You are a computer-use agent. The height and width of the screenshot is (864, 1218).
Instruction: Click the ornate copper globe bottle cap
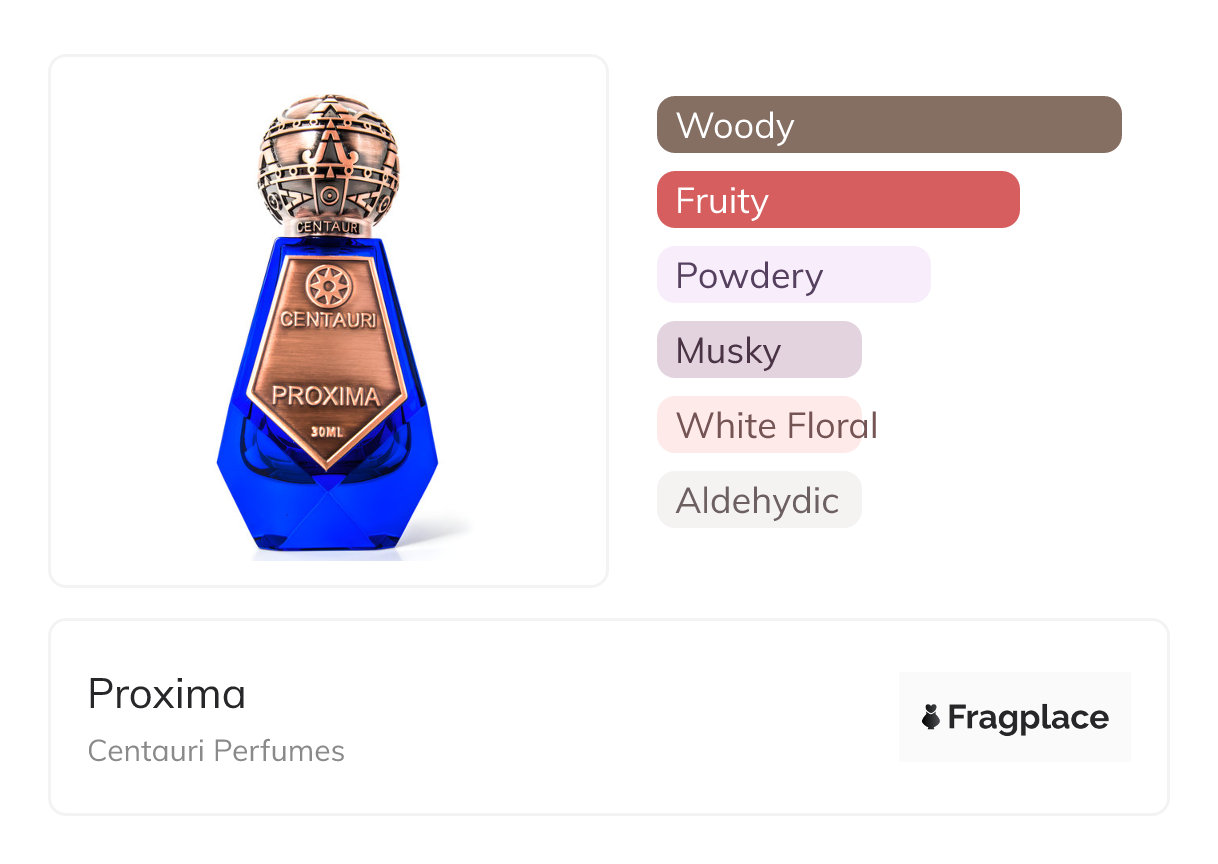tap(329, 160)
